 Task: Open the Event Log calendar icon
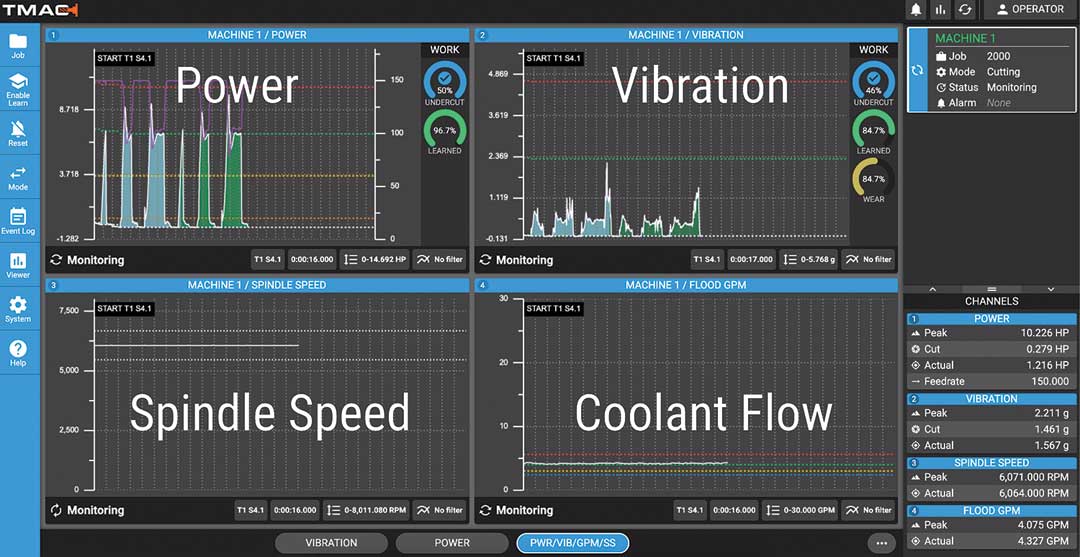pos(18,220)
